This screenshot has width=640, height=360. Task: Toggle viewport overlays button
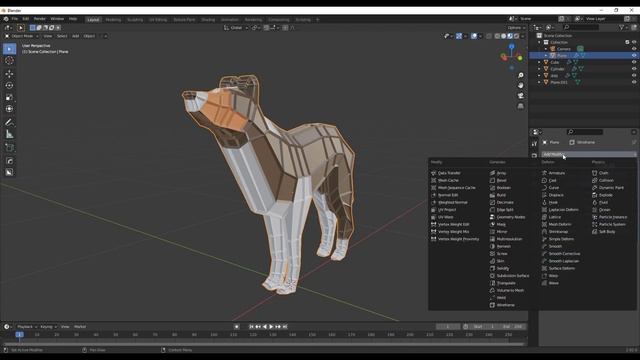point(474,36)
